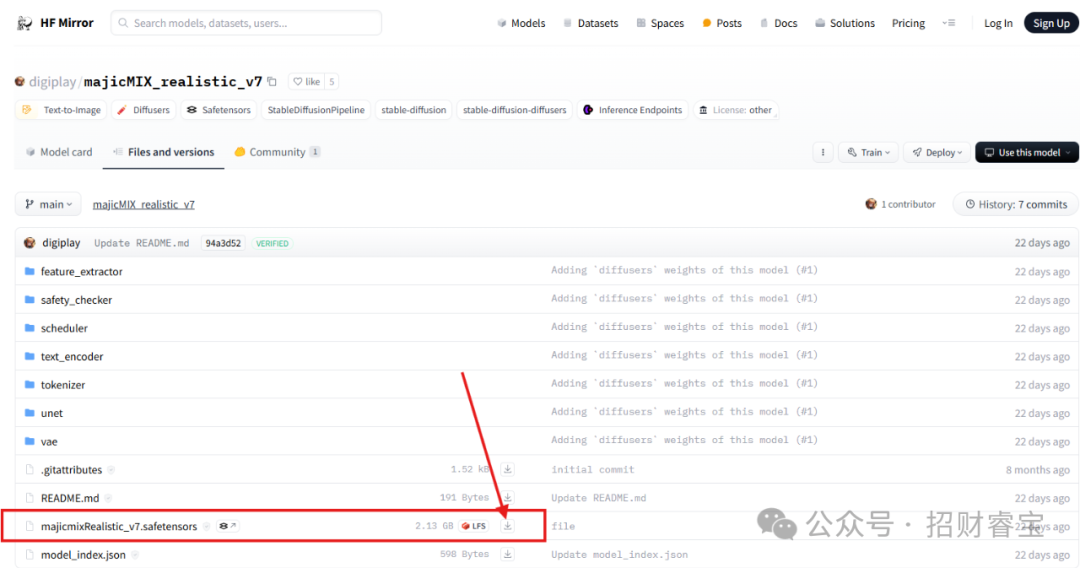Viewport: 1080px width, 568px height.
Task: Open commit hash 94a3d52
Action: coord(223,243)
